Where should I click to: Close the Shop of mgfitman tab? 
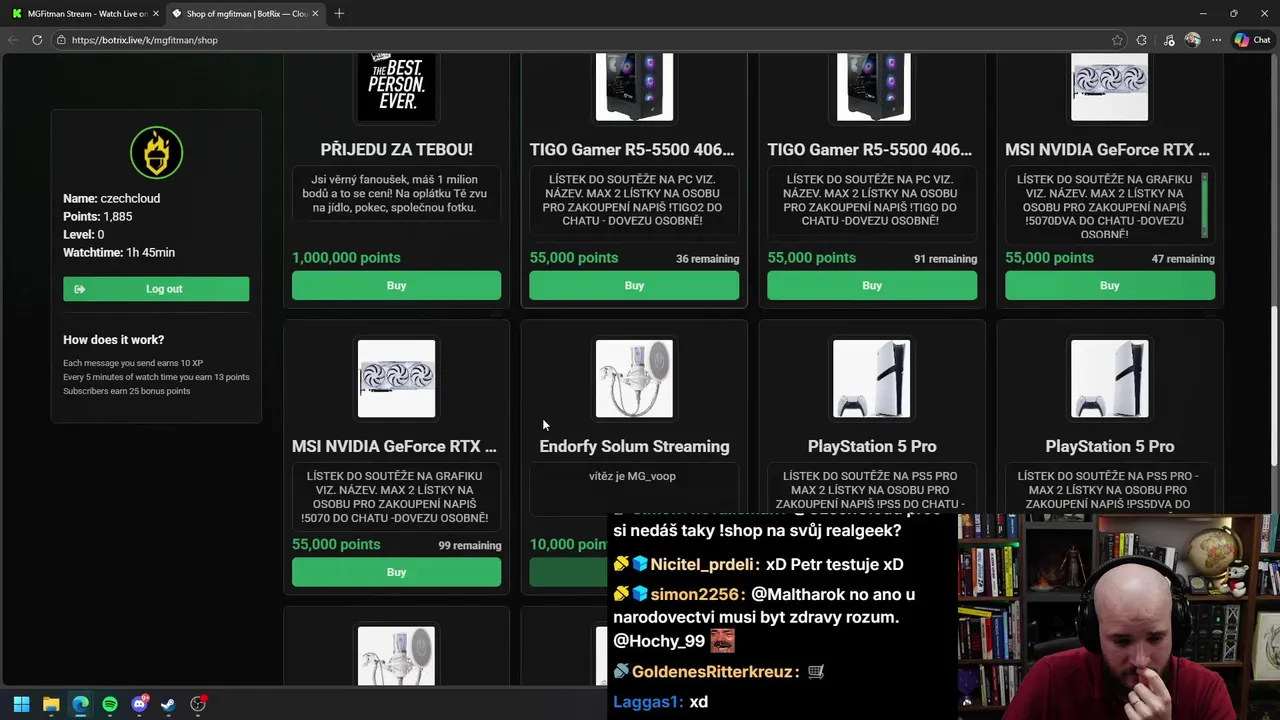(316, 13)
